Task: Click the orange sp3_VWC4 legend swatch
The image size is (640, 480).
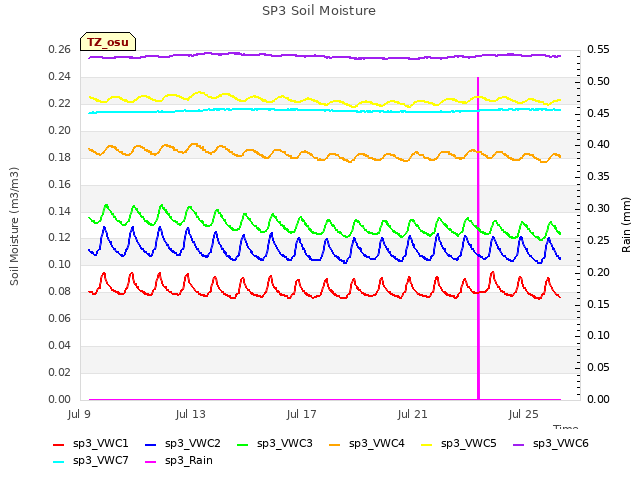Action: [x=335, y=444]
